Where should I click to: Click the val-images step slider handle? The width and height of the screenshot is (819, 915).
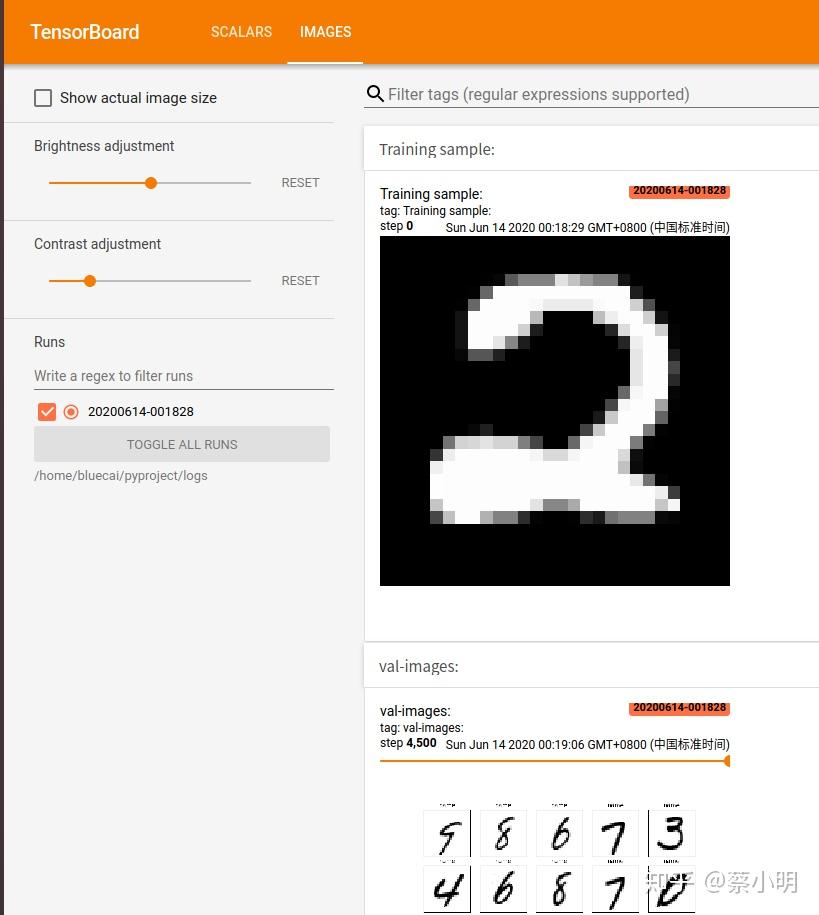coord(727,761)
